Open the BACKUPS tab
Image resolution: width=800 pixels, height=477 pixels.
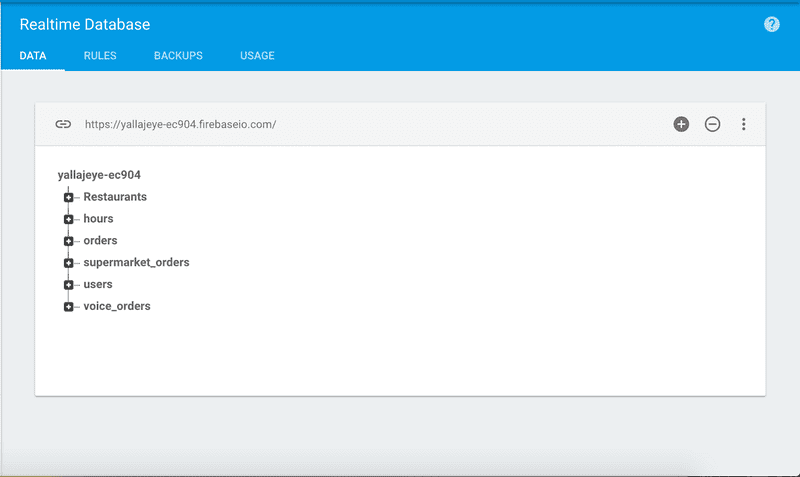(178, 56)
